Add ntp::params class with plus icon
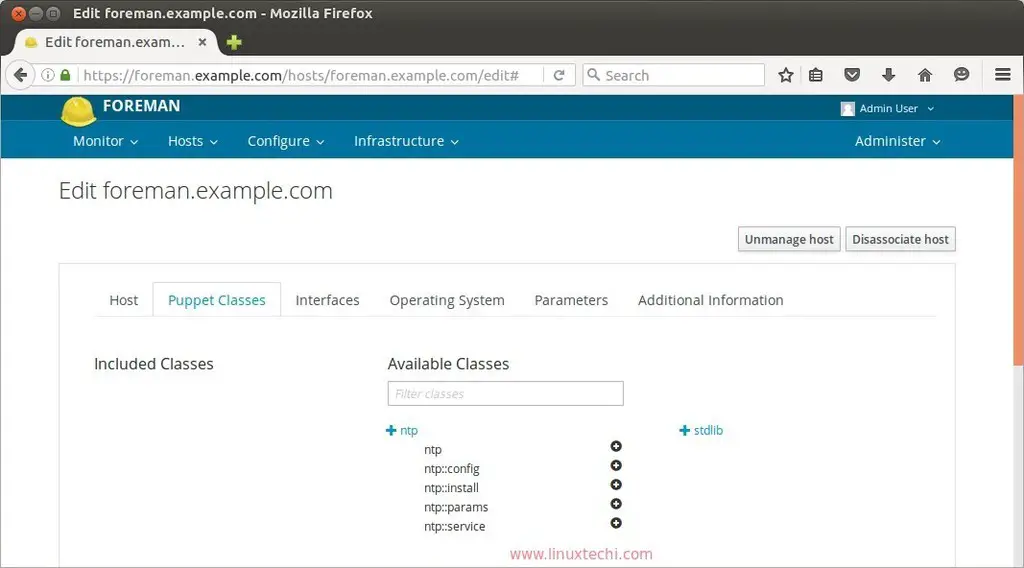The image size is (1024, 568). point(616,504)
